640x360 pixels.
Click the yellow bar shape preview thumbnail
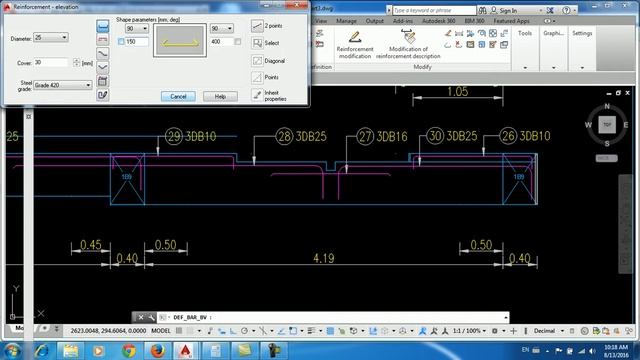[x=180, y=40]
